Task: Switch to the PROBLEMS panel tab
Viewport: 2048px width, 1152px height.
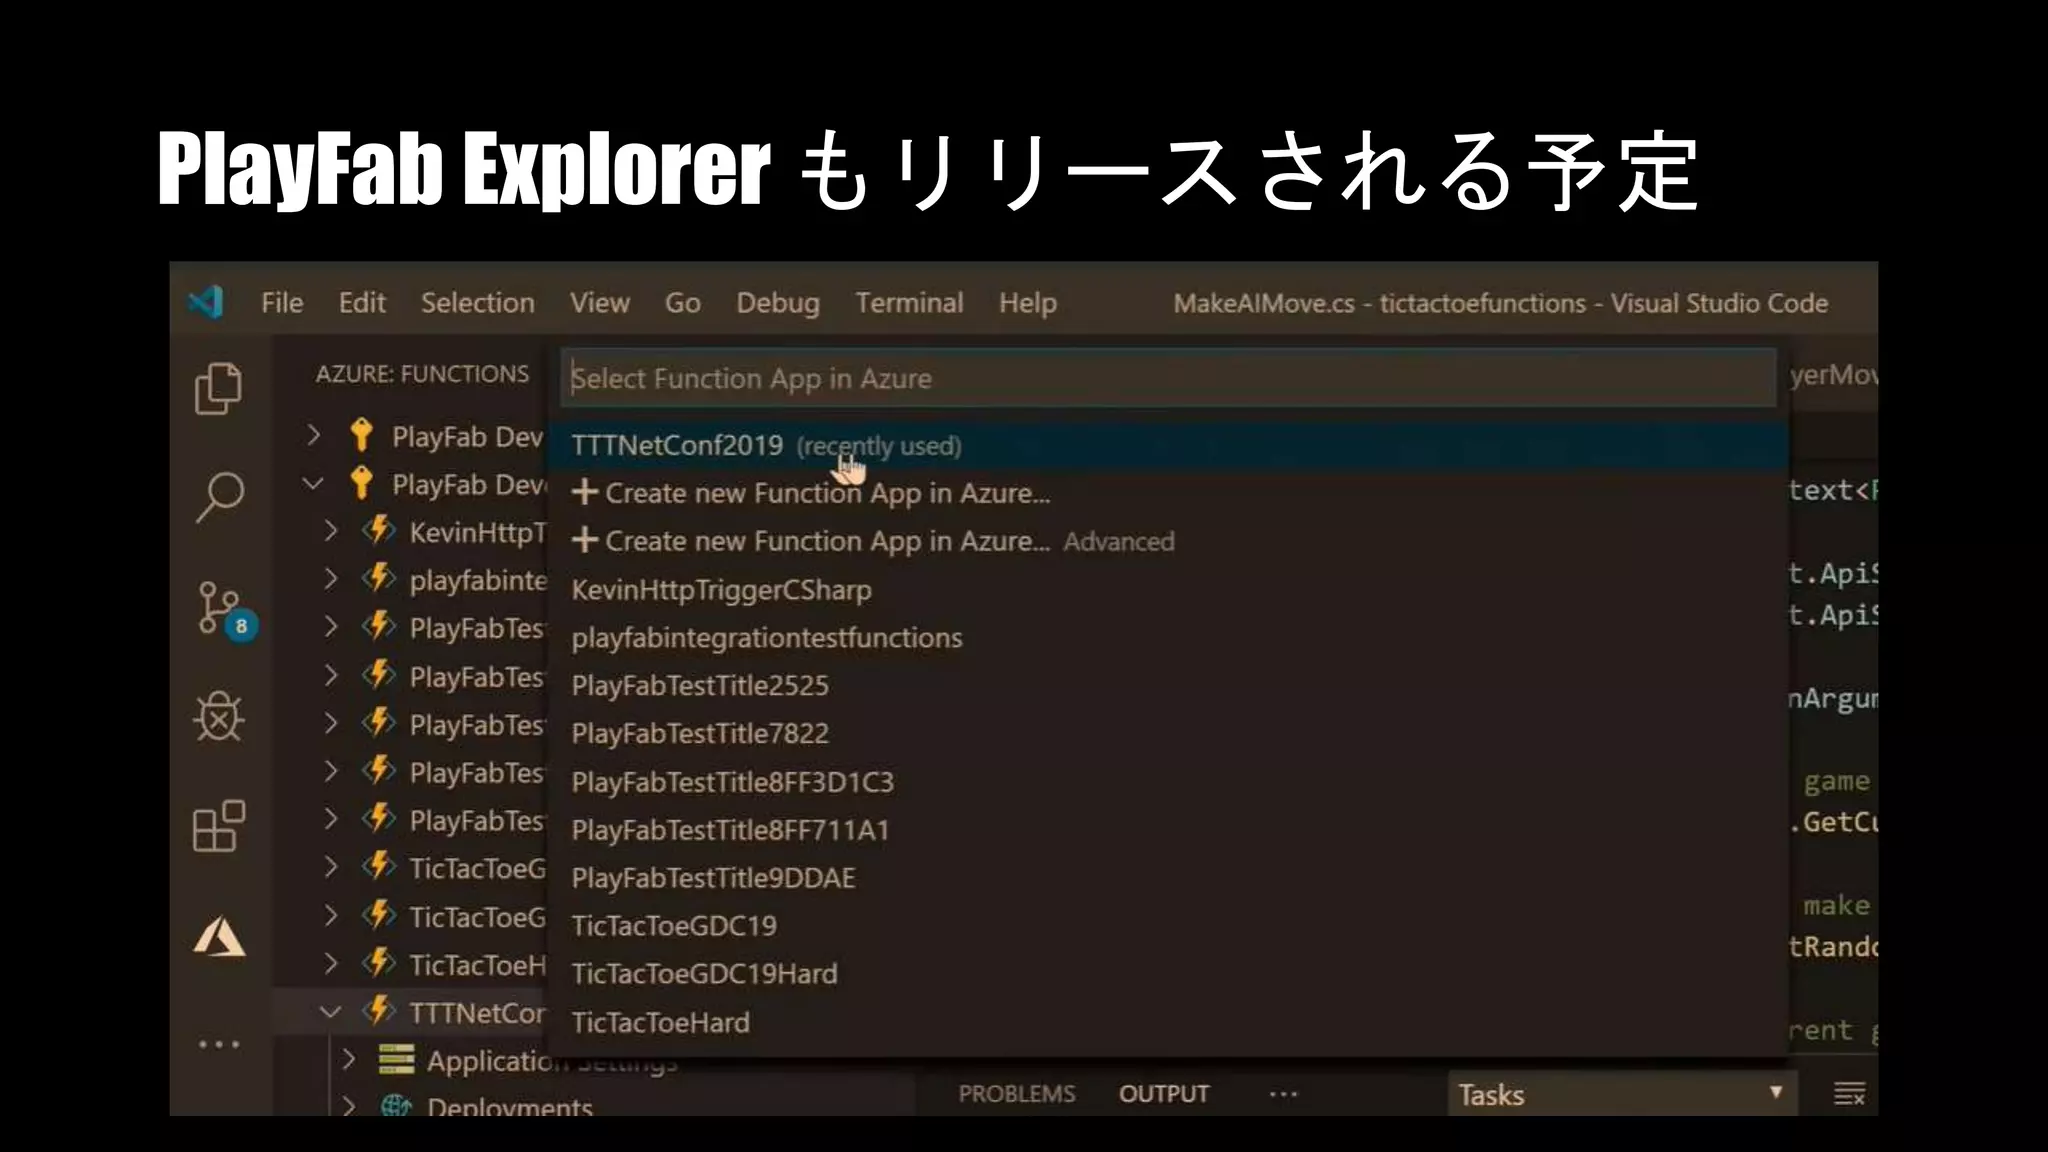Action: pyautogui.click(x=1017, y=1094)
